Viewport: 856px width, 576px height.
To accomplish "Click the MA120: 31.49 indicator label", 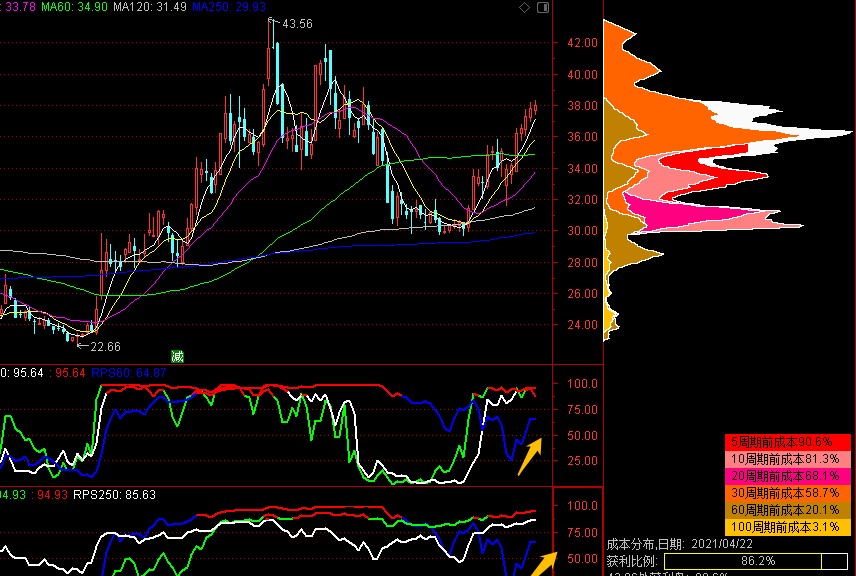I will click(x=150, y=7).
